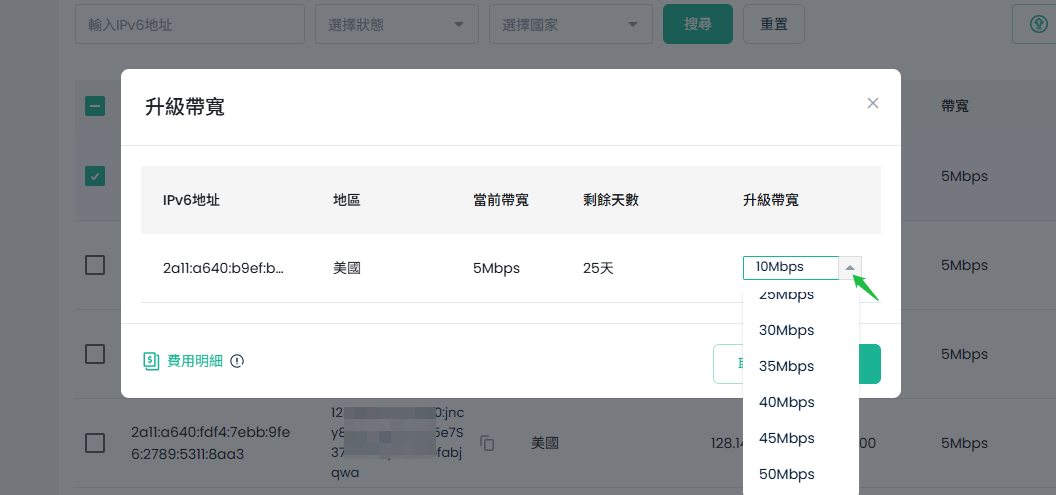Click the 升級帶寬 column header in dialog
The height and width of the screenshot is (495, 1056).
point(771,200)
